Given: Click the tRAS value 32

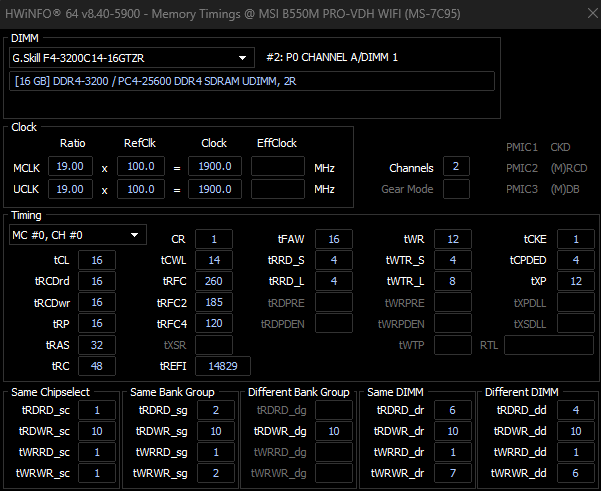Looking at the screenshot, I should pyautogui.click(x=97, y=344).
